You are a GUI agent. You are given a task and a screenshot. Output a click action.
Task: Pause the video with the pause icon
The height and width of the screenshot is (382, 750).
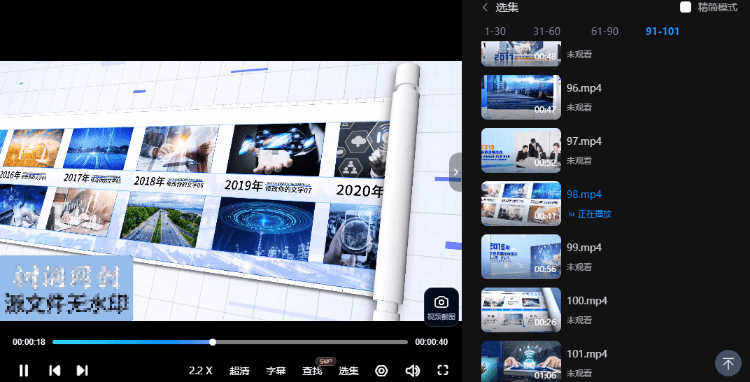tap(23, 370)
